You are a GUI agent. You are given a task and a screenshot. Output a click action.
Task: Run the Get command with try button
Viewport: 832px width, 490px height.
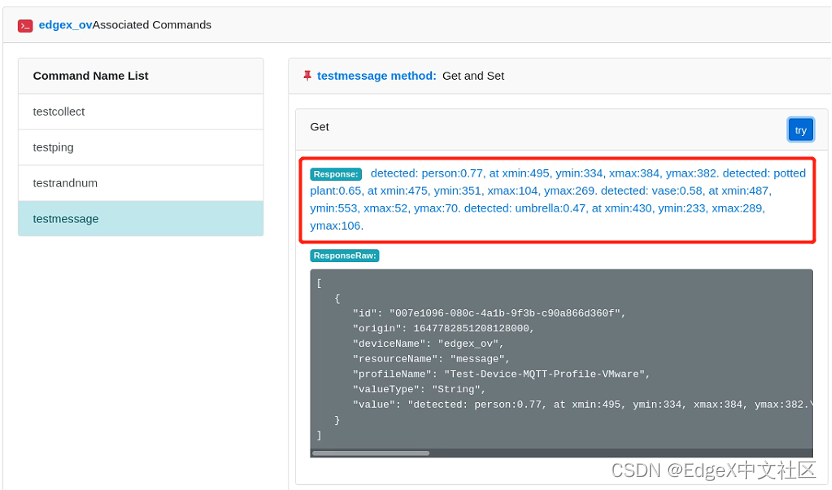tap(800, 130)
